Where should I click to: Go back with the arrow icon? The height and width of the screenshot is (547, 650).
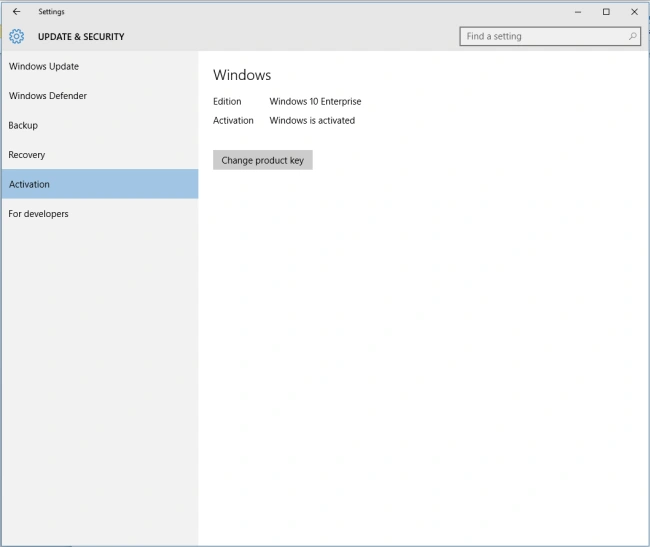(x=16, y=12)
